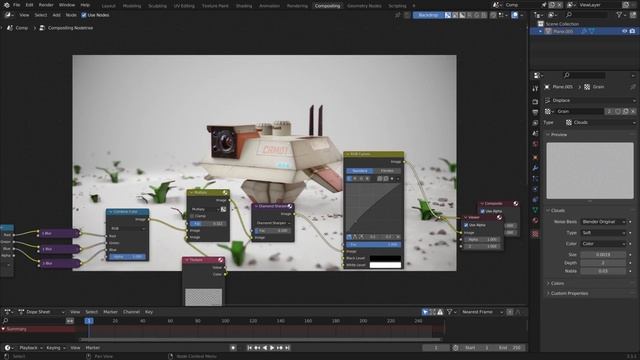Click the properties panel search field
Screen dimensions: 640x360
pos(584,75)
